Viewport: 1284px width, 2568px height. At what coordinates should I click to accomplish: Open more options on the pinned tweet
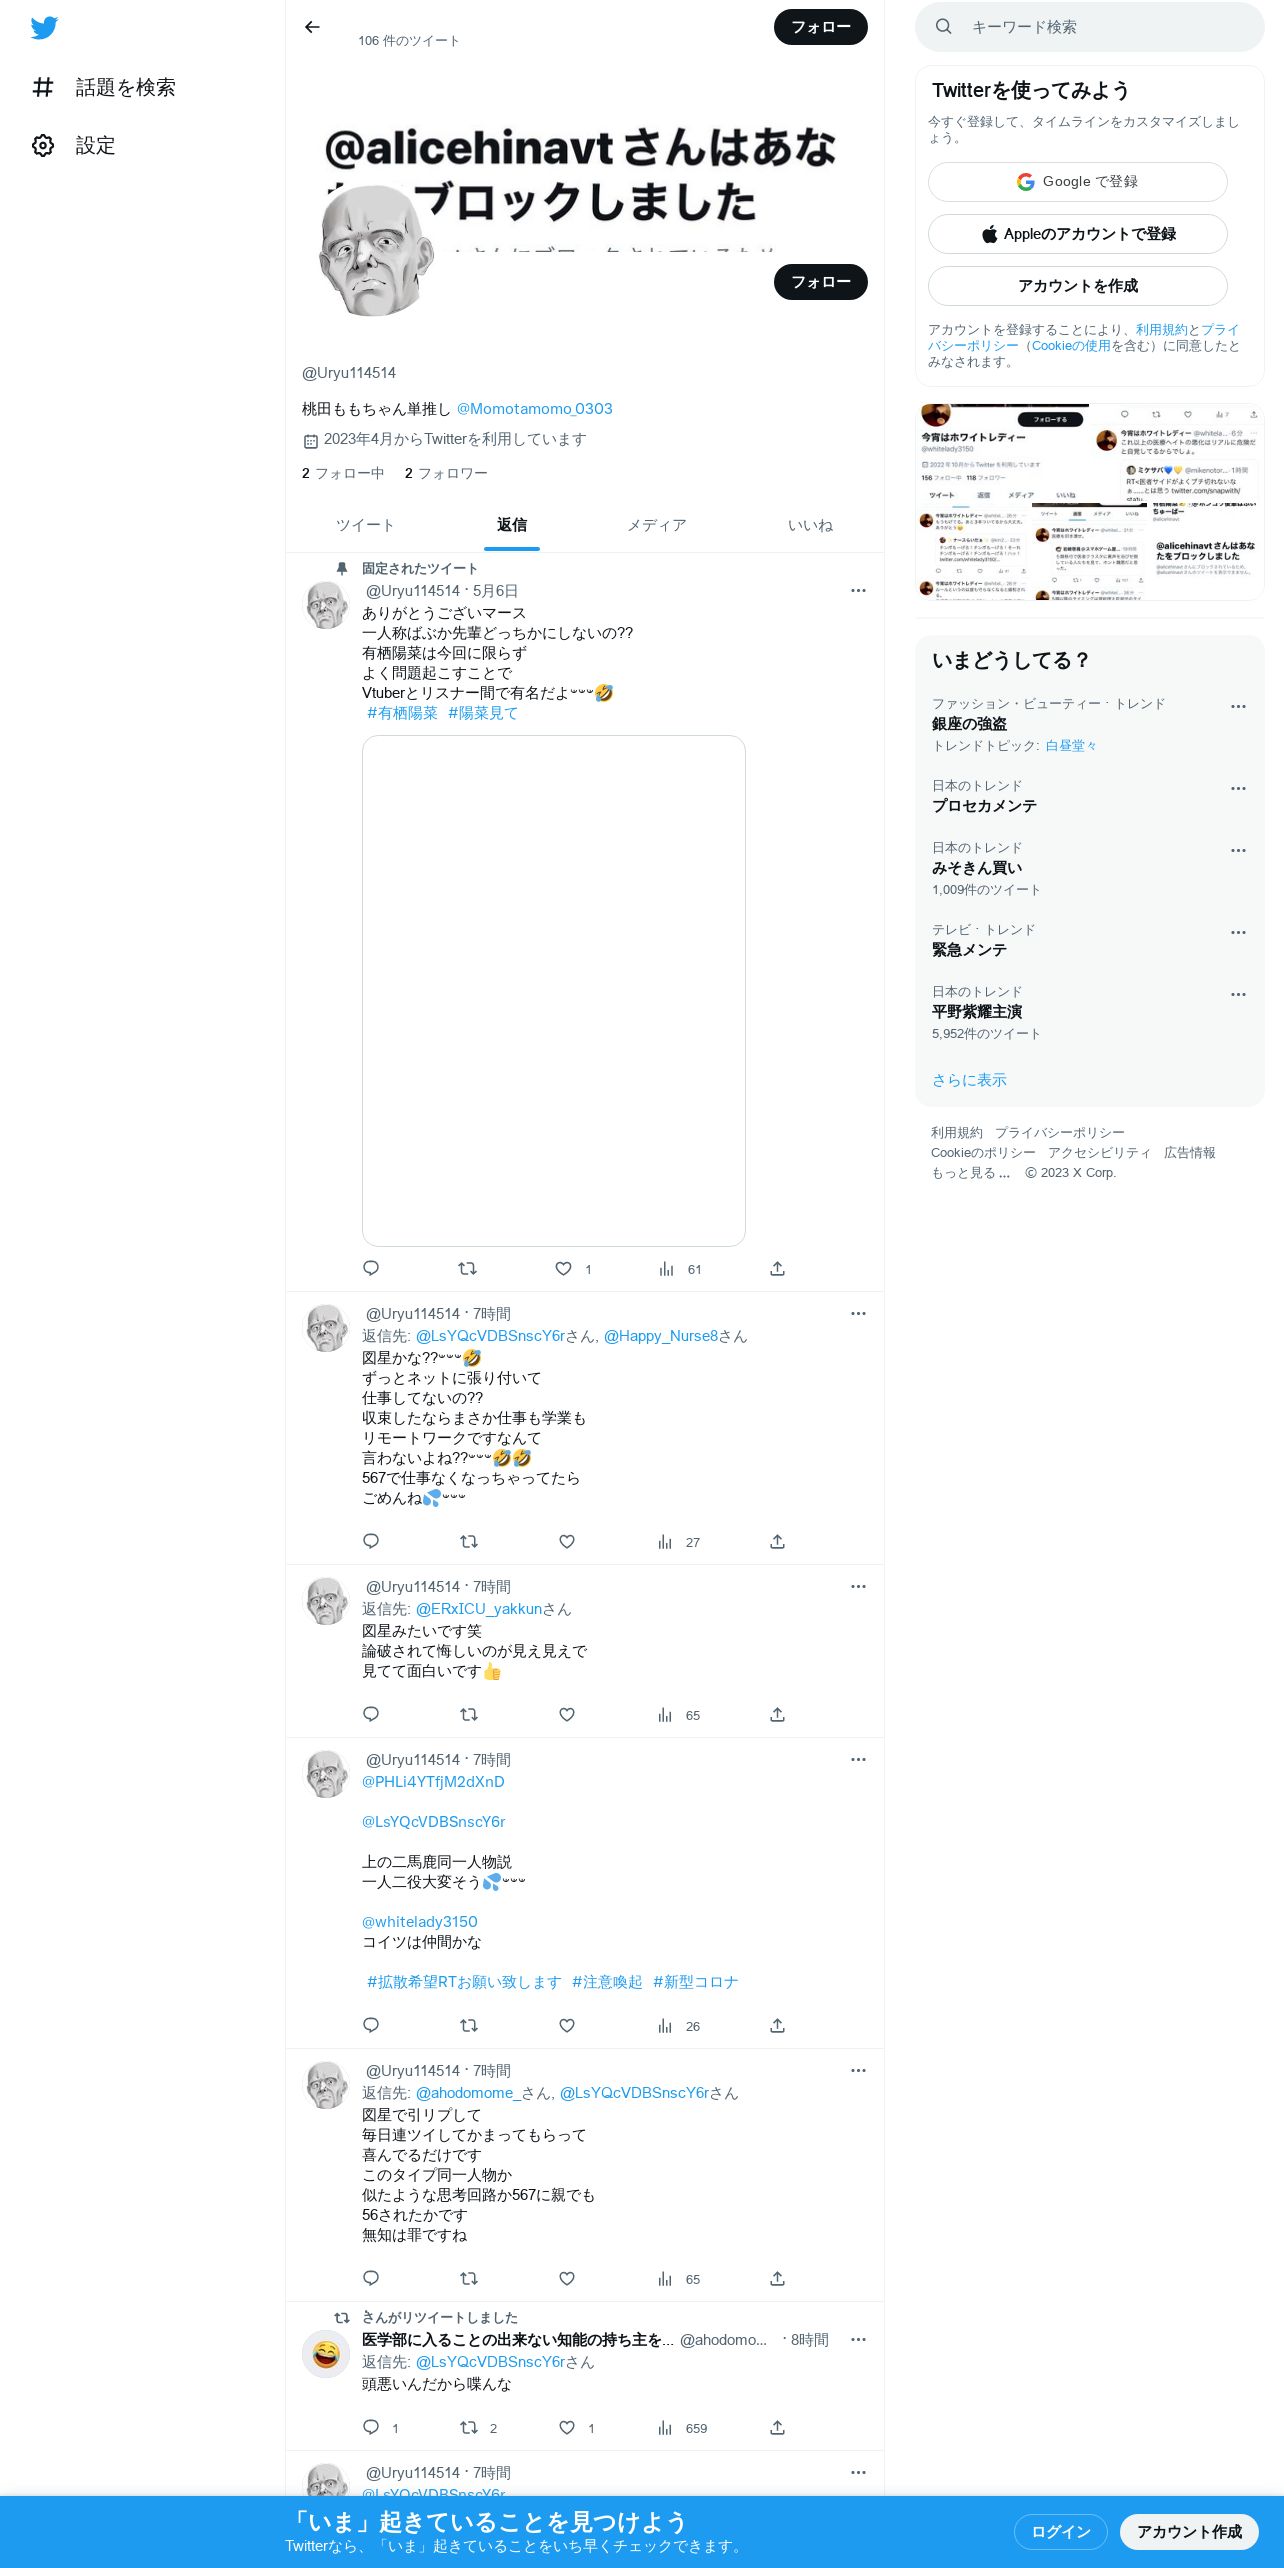click(858, 591)
